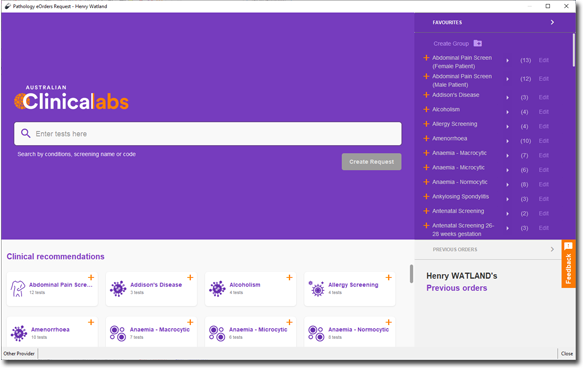Click the search magnifier icon
Screen dimensions: 583x368
pos(26,133)
